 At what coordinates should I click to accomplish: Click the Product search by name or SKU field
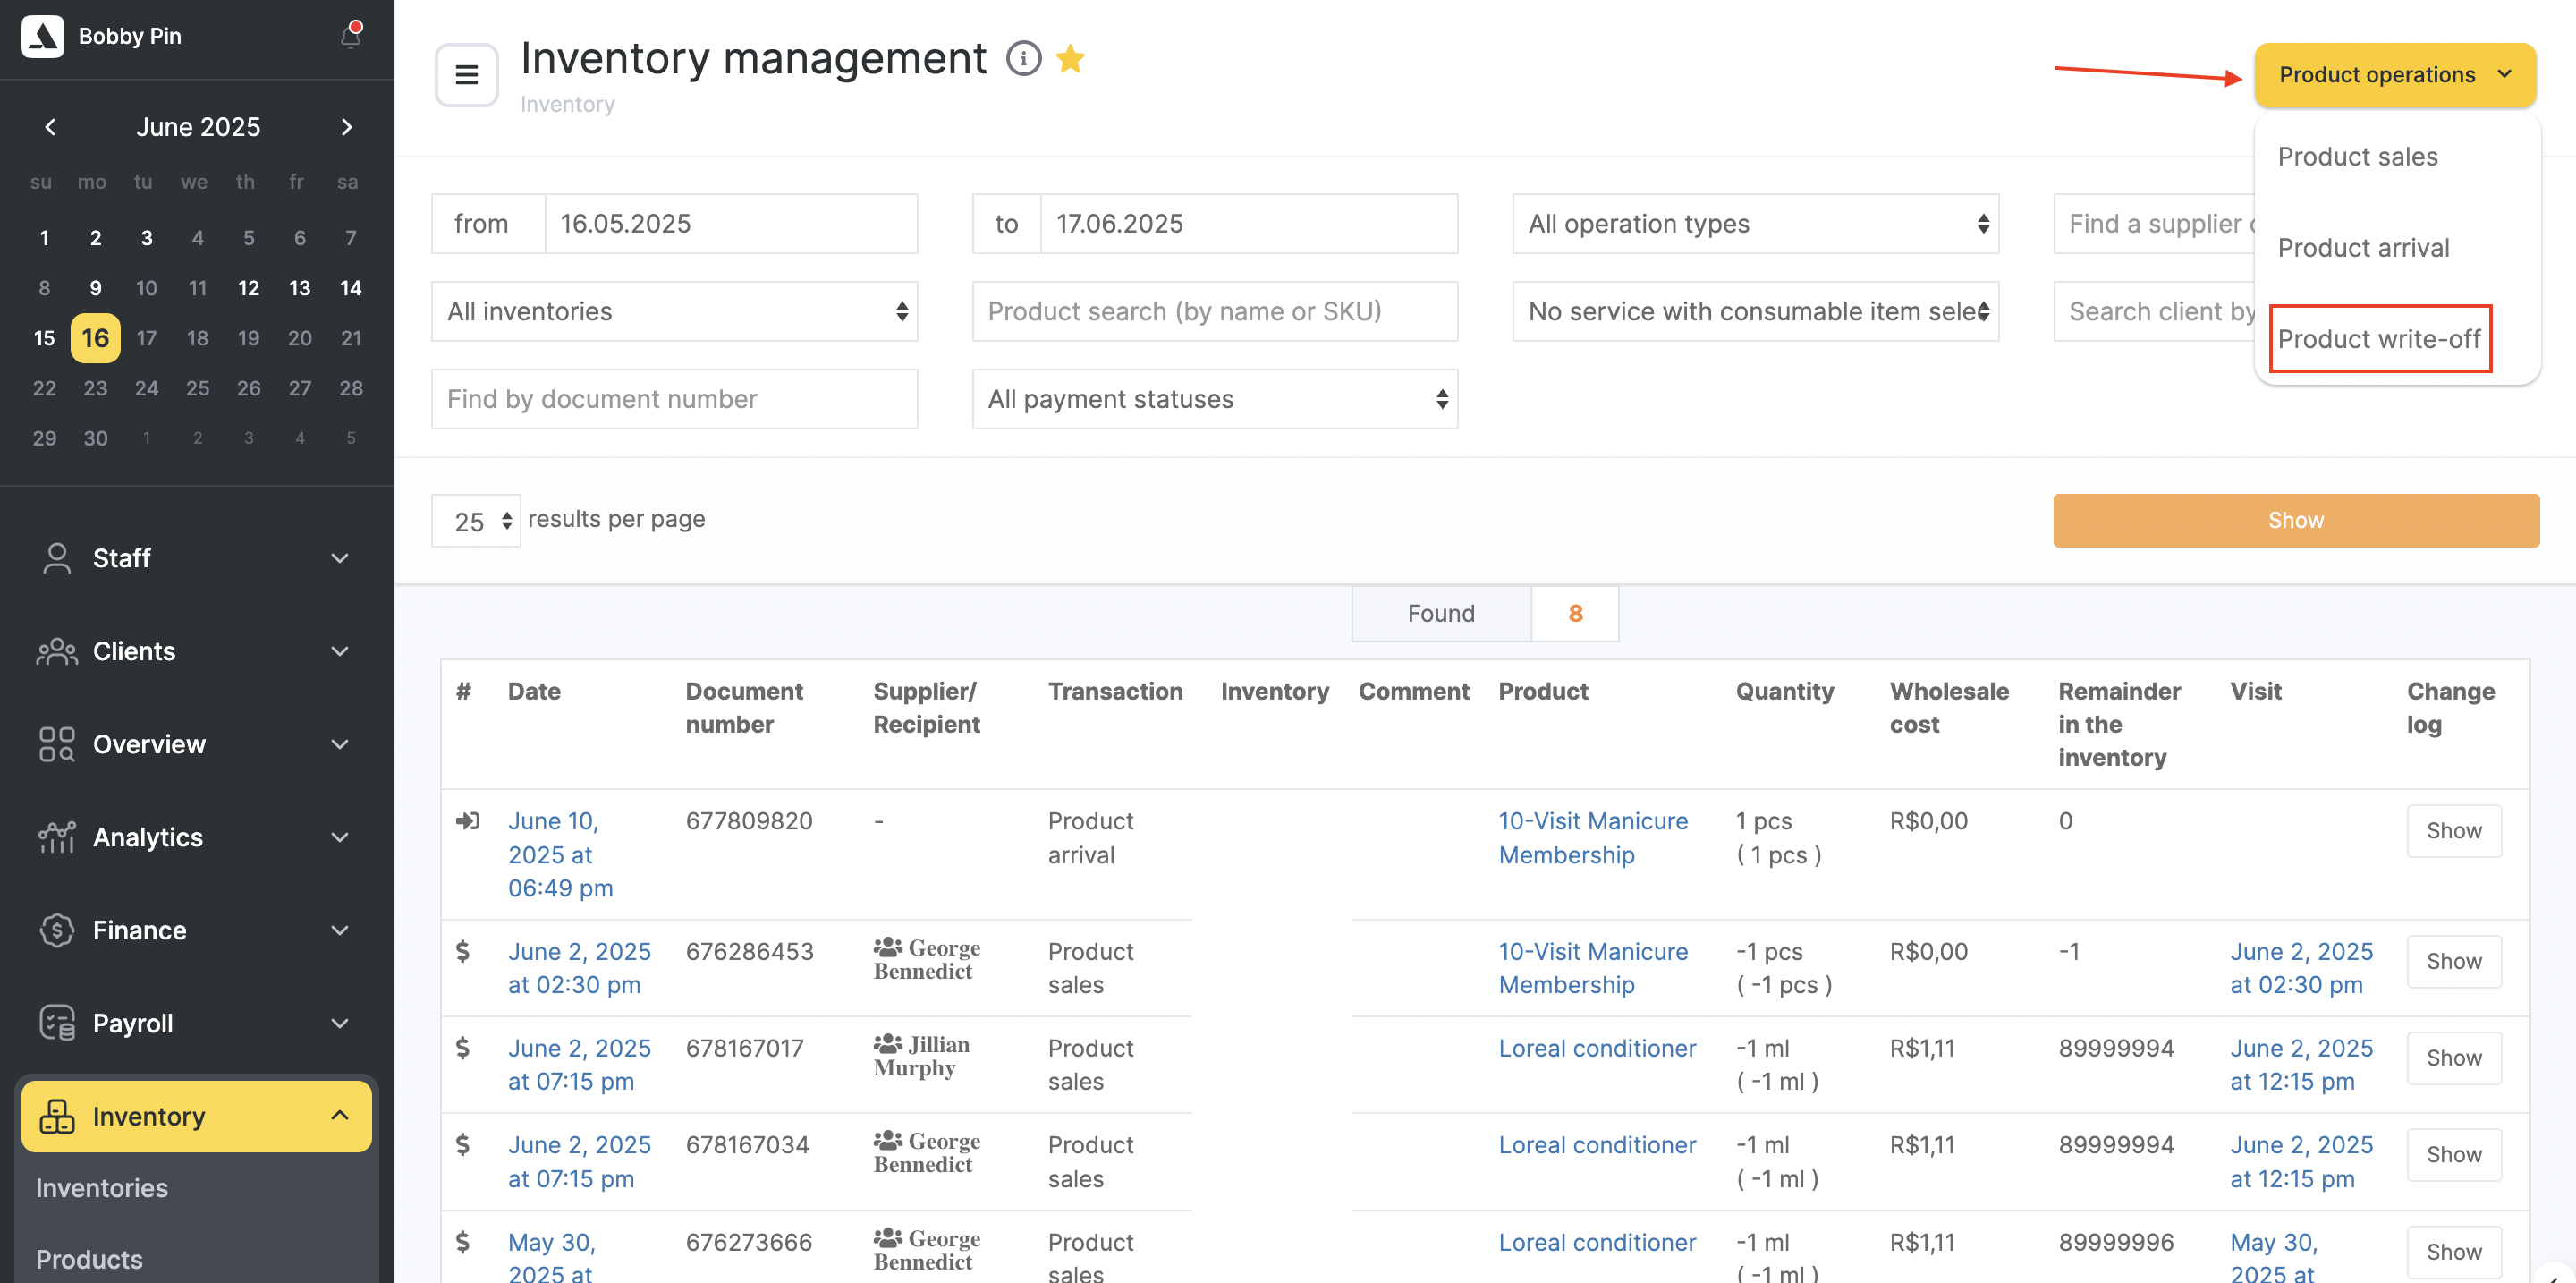click(1214, 311)
